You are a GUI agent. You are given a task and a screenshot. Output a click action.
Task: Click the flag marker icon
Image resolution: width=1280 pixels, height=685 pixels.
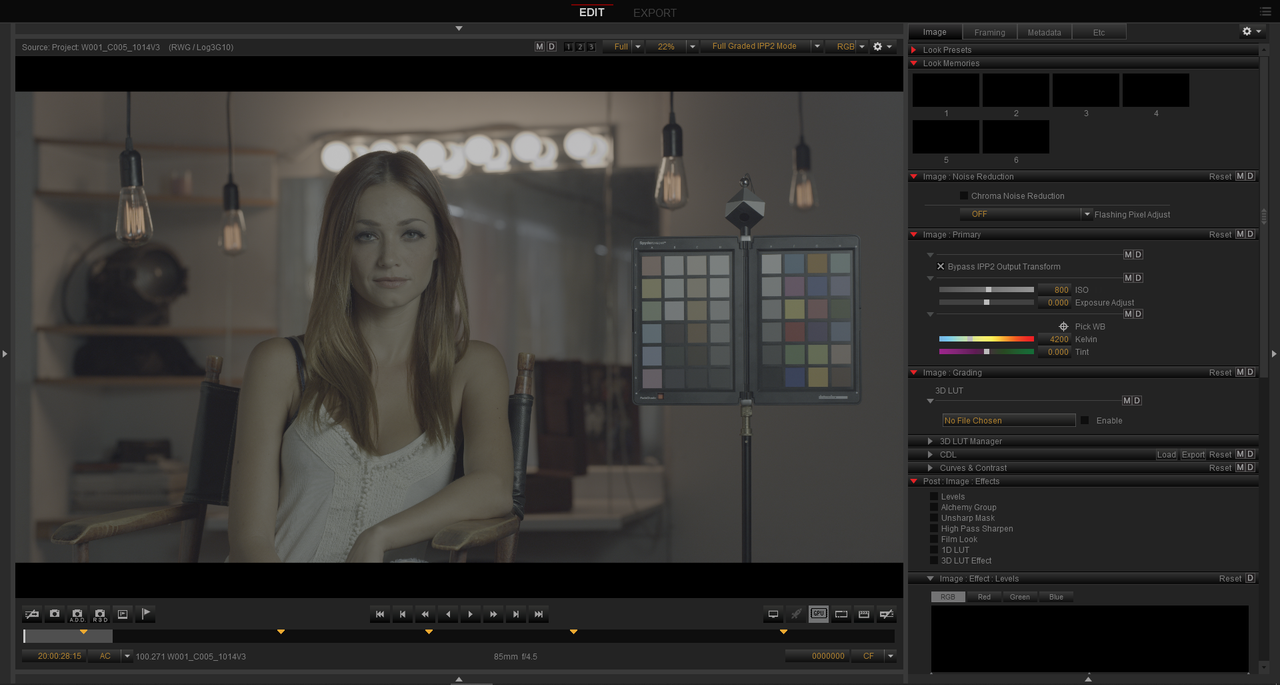tap(146, 614)
